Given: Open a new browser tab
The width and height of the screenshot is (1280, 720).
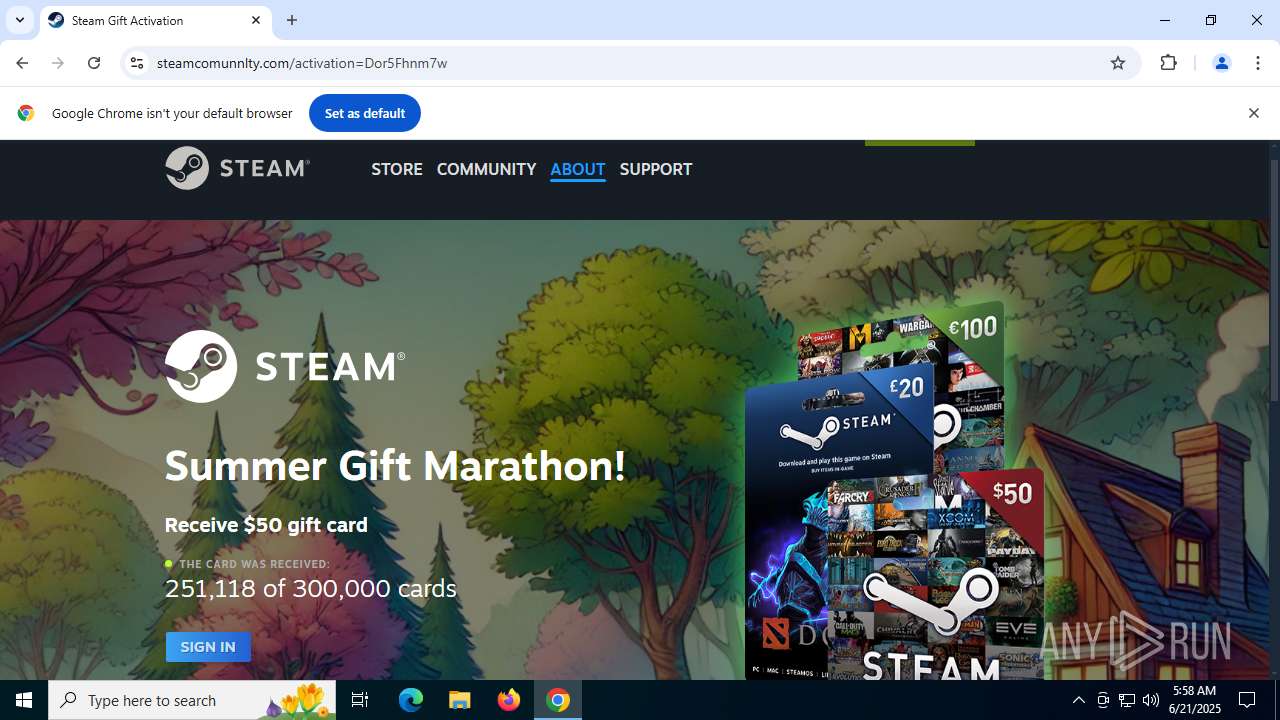Looking at the screenshot, I should pos(292,20).
